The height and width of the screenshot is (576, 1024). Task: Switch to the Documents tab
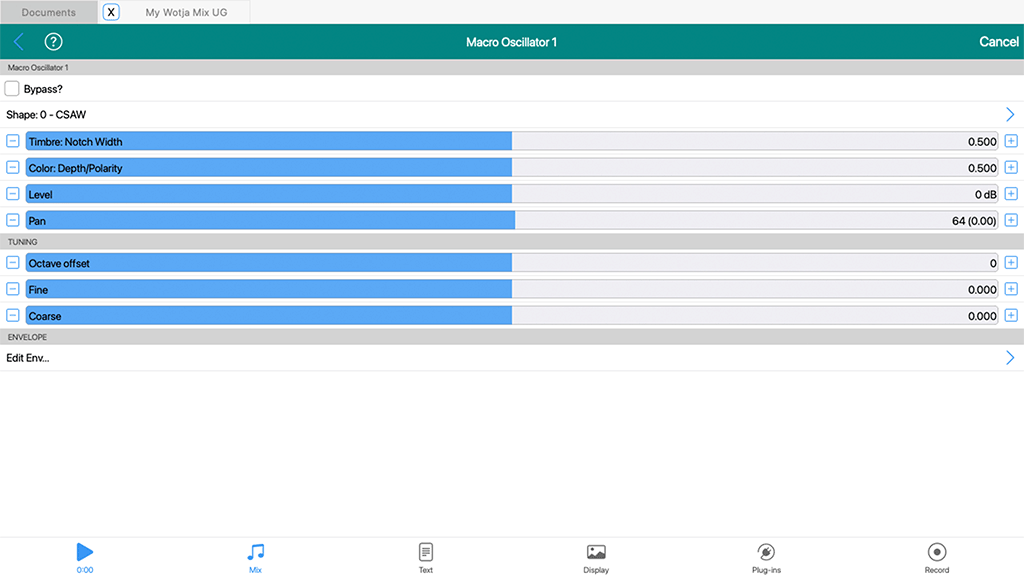(x=49, y=13)
